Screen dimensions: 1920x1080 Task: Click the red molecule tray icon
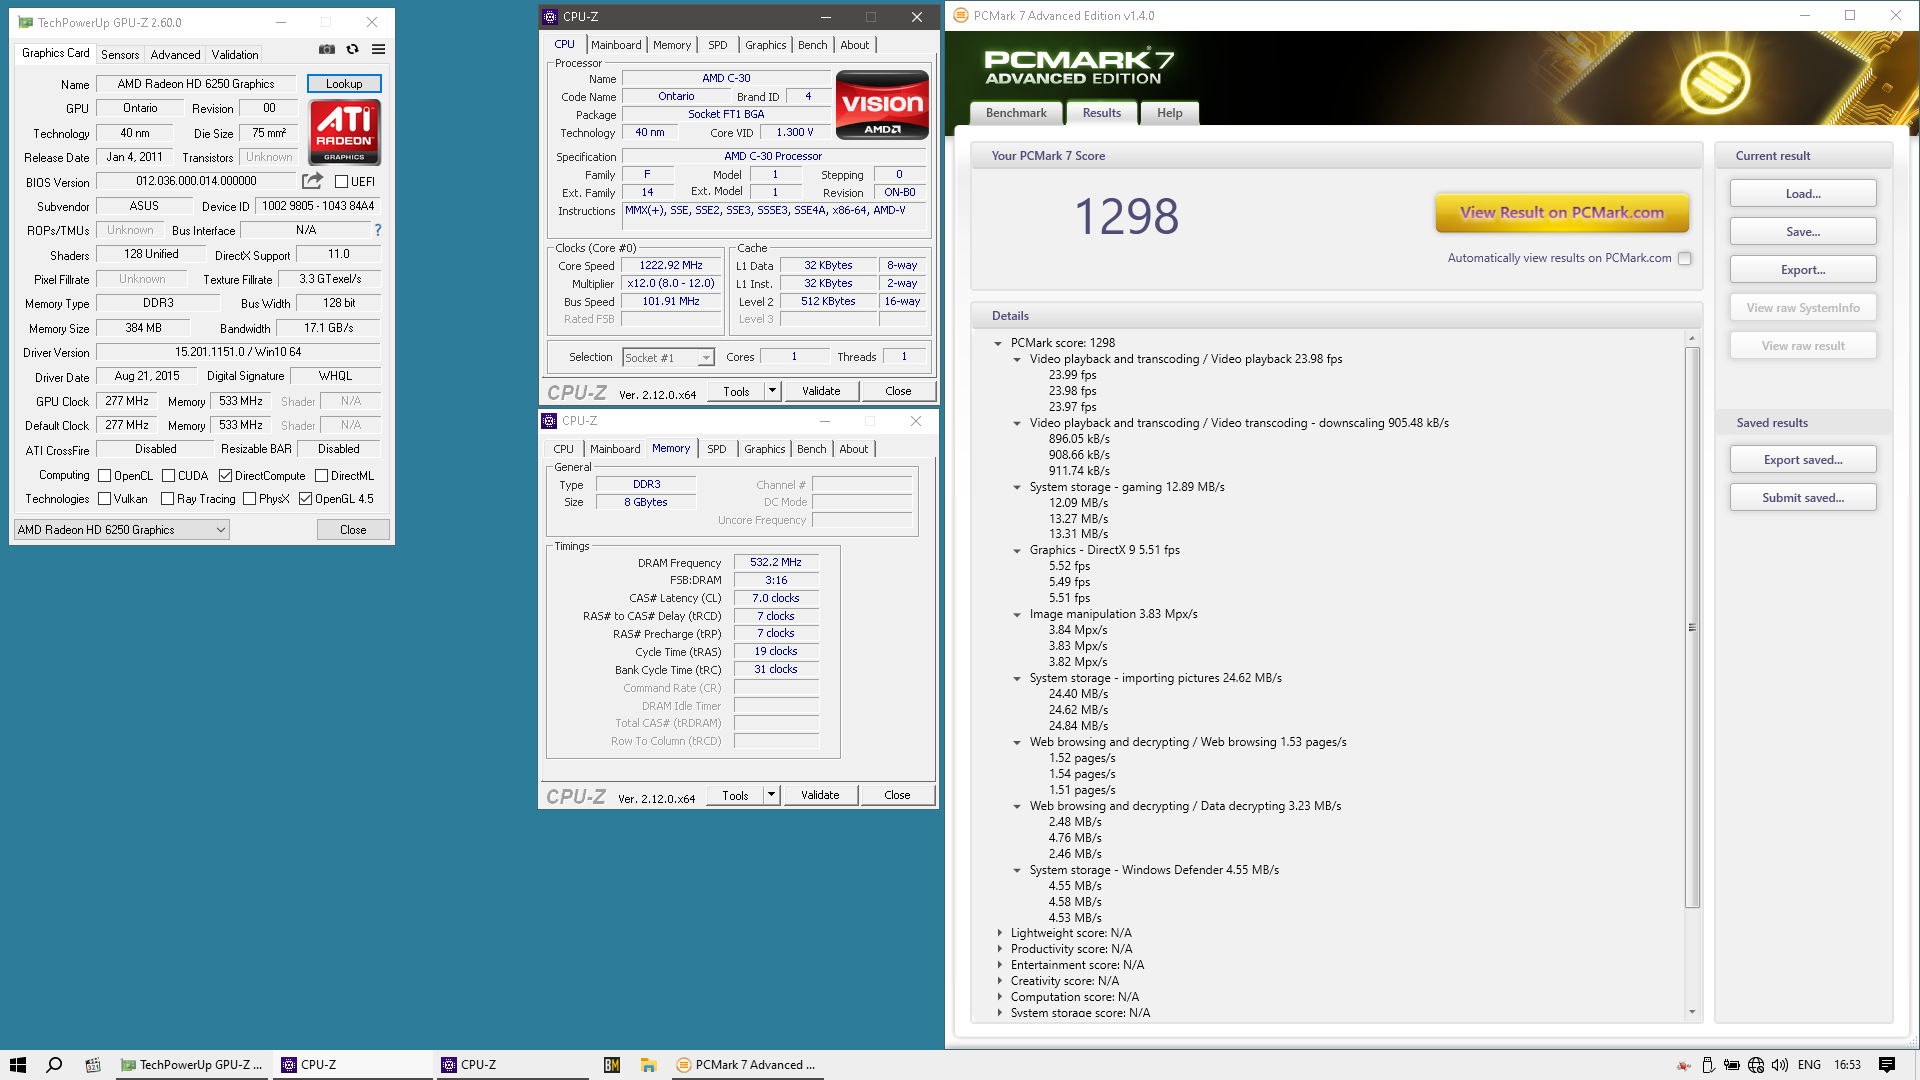coord(1684,1065)
